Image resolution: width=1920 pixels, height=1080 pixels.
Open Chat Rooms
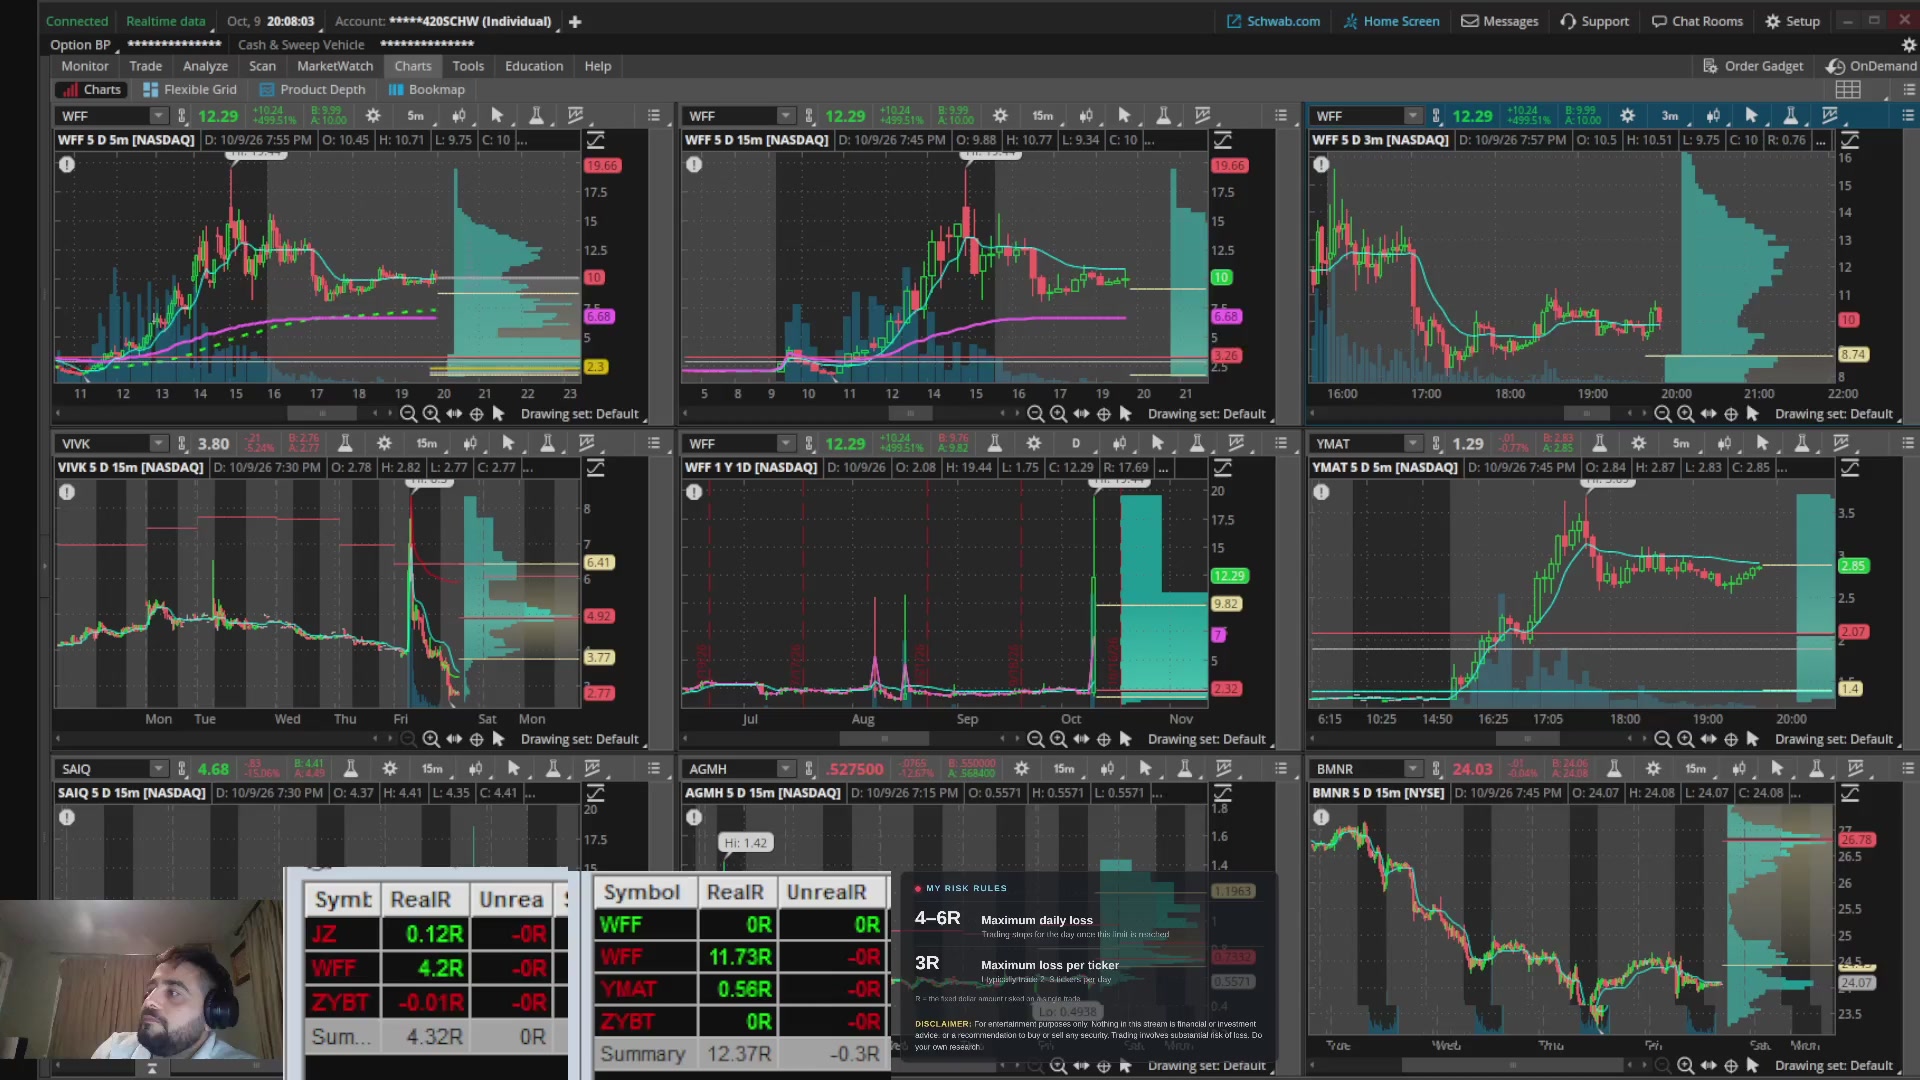click(x=1697, y=21)
